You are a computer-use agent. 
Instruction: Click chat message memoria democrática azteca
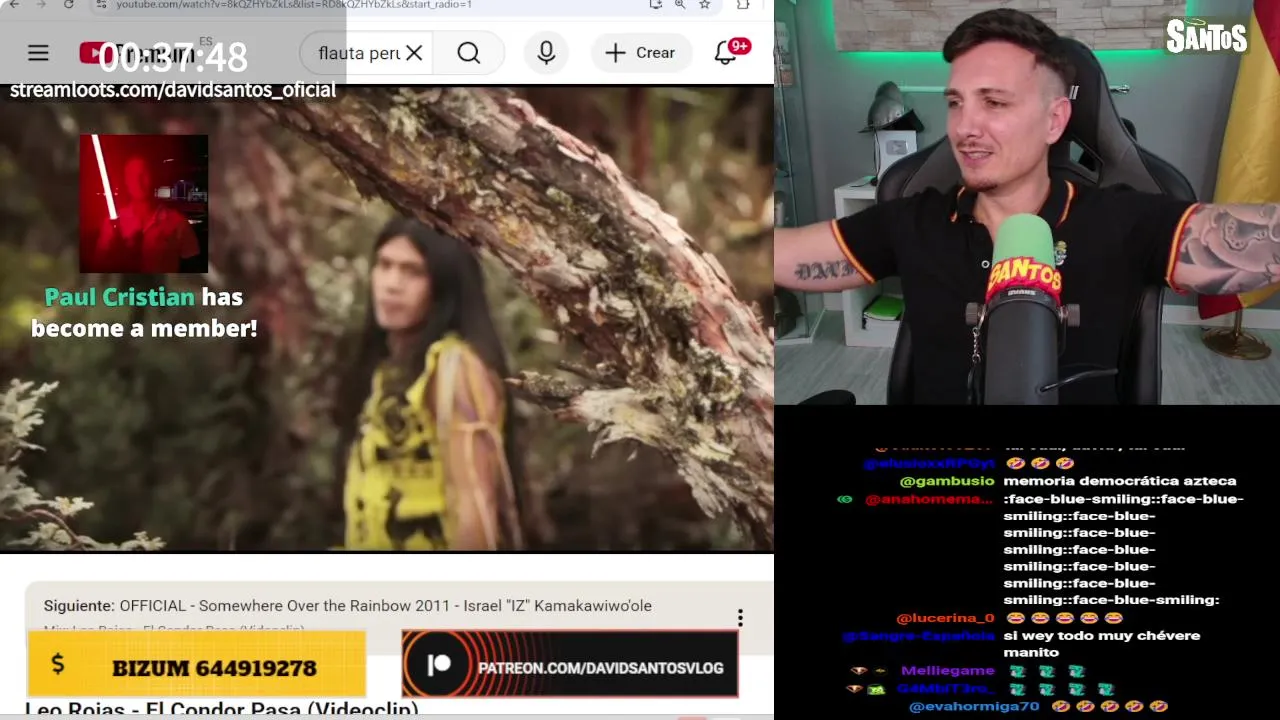click(x=1120, y=481)
